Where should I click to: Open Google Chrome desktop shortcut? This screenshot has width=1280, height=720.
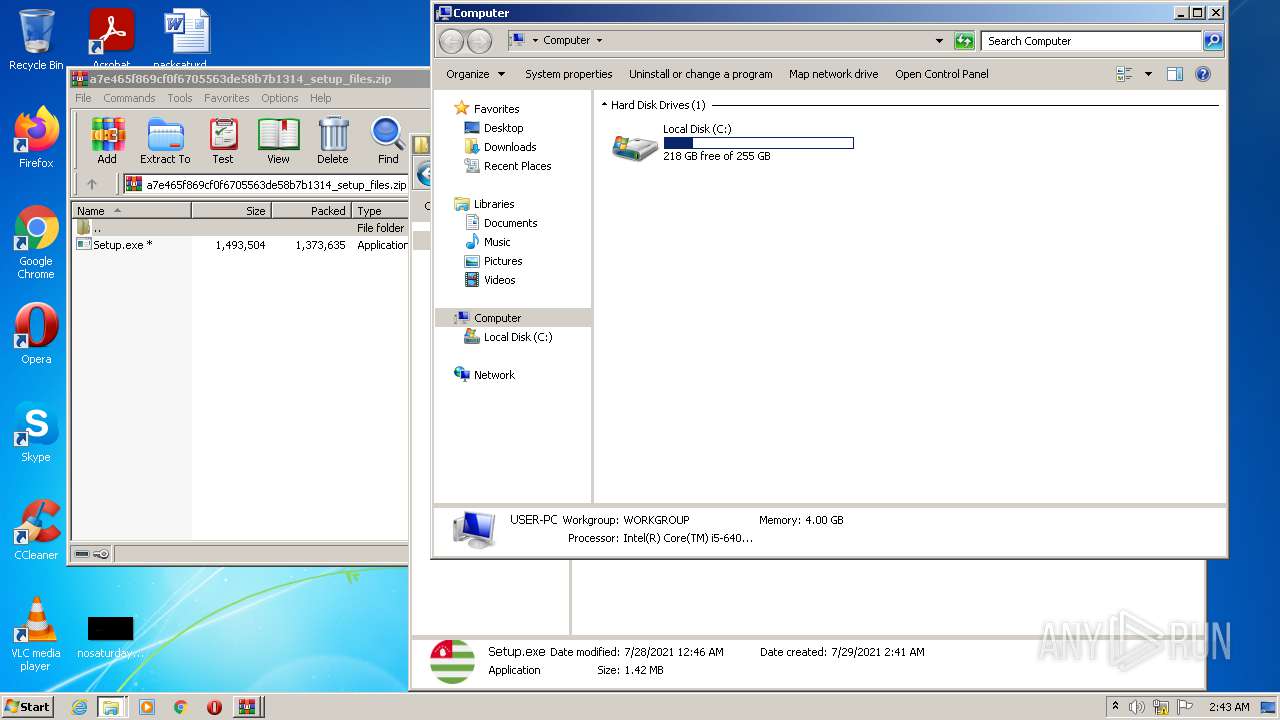[36, 243]
